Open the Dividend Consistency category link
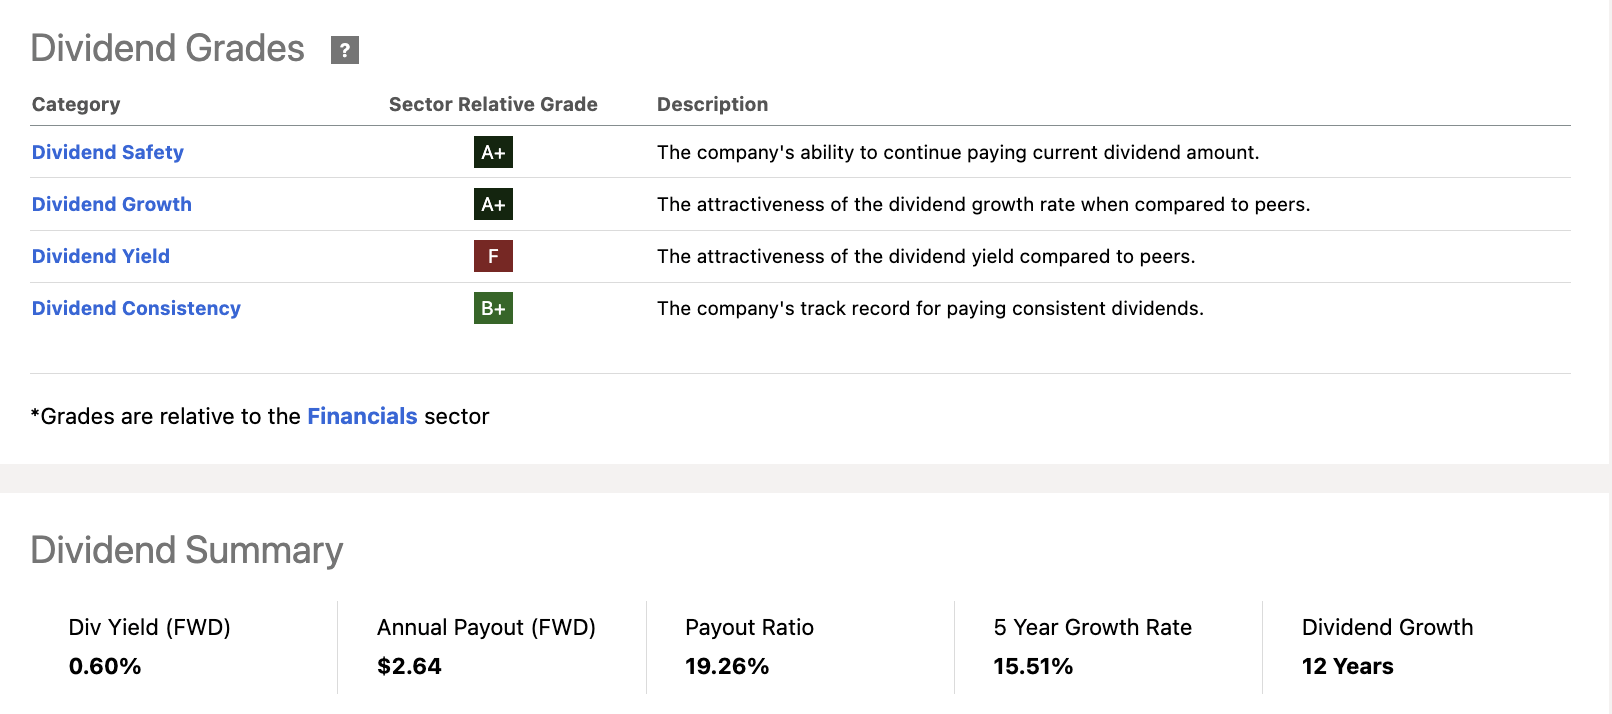 tap(136, 308)
